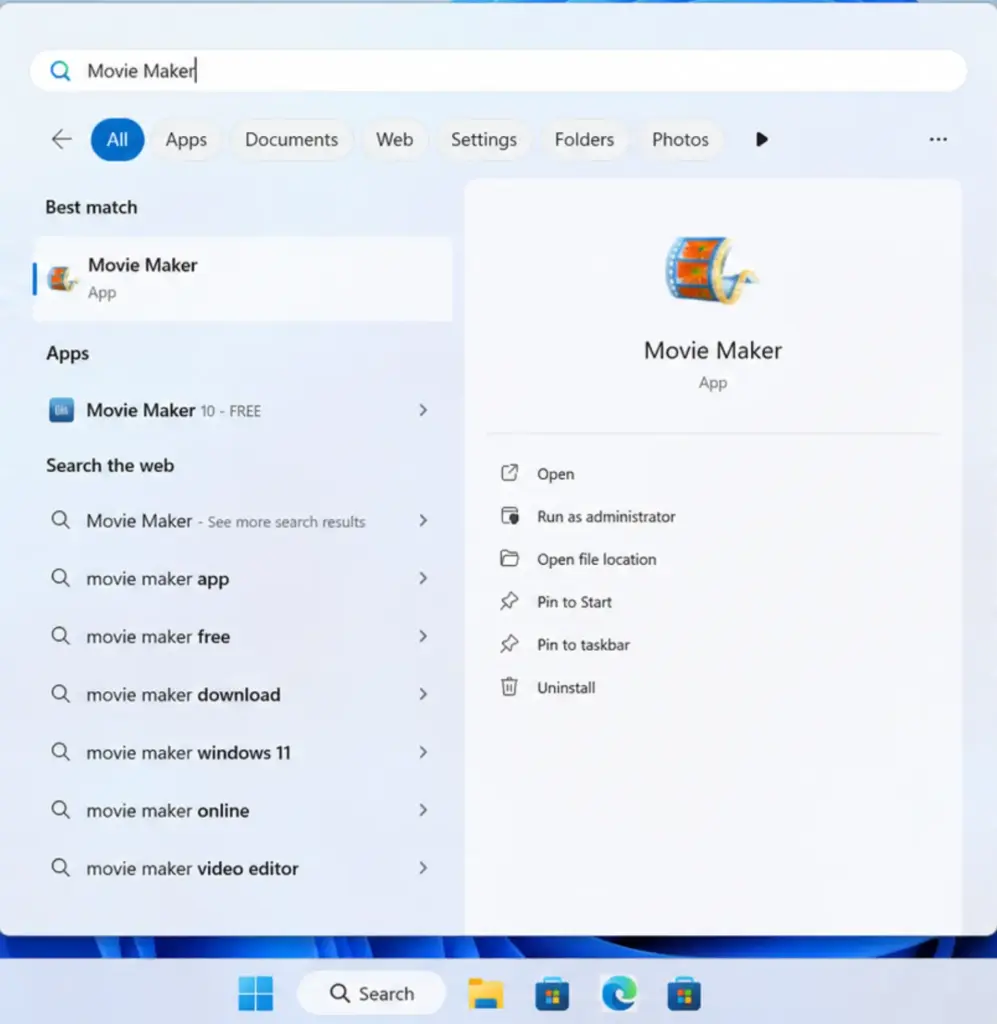Open the Microsoft Store icon next to File Explorer
Image resolution: width=997 pixels, height=1024 pixels.
(552, 993)
